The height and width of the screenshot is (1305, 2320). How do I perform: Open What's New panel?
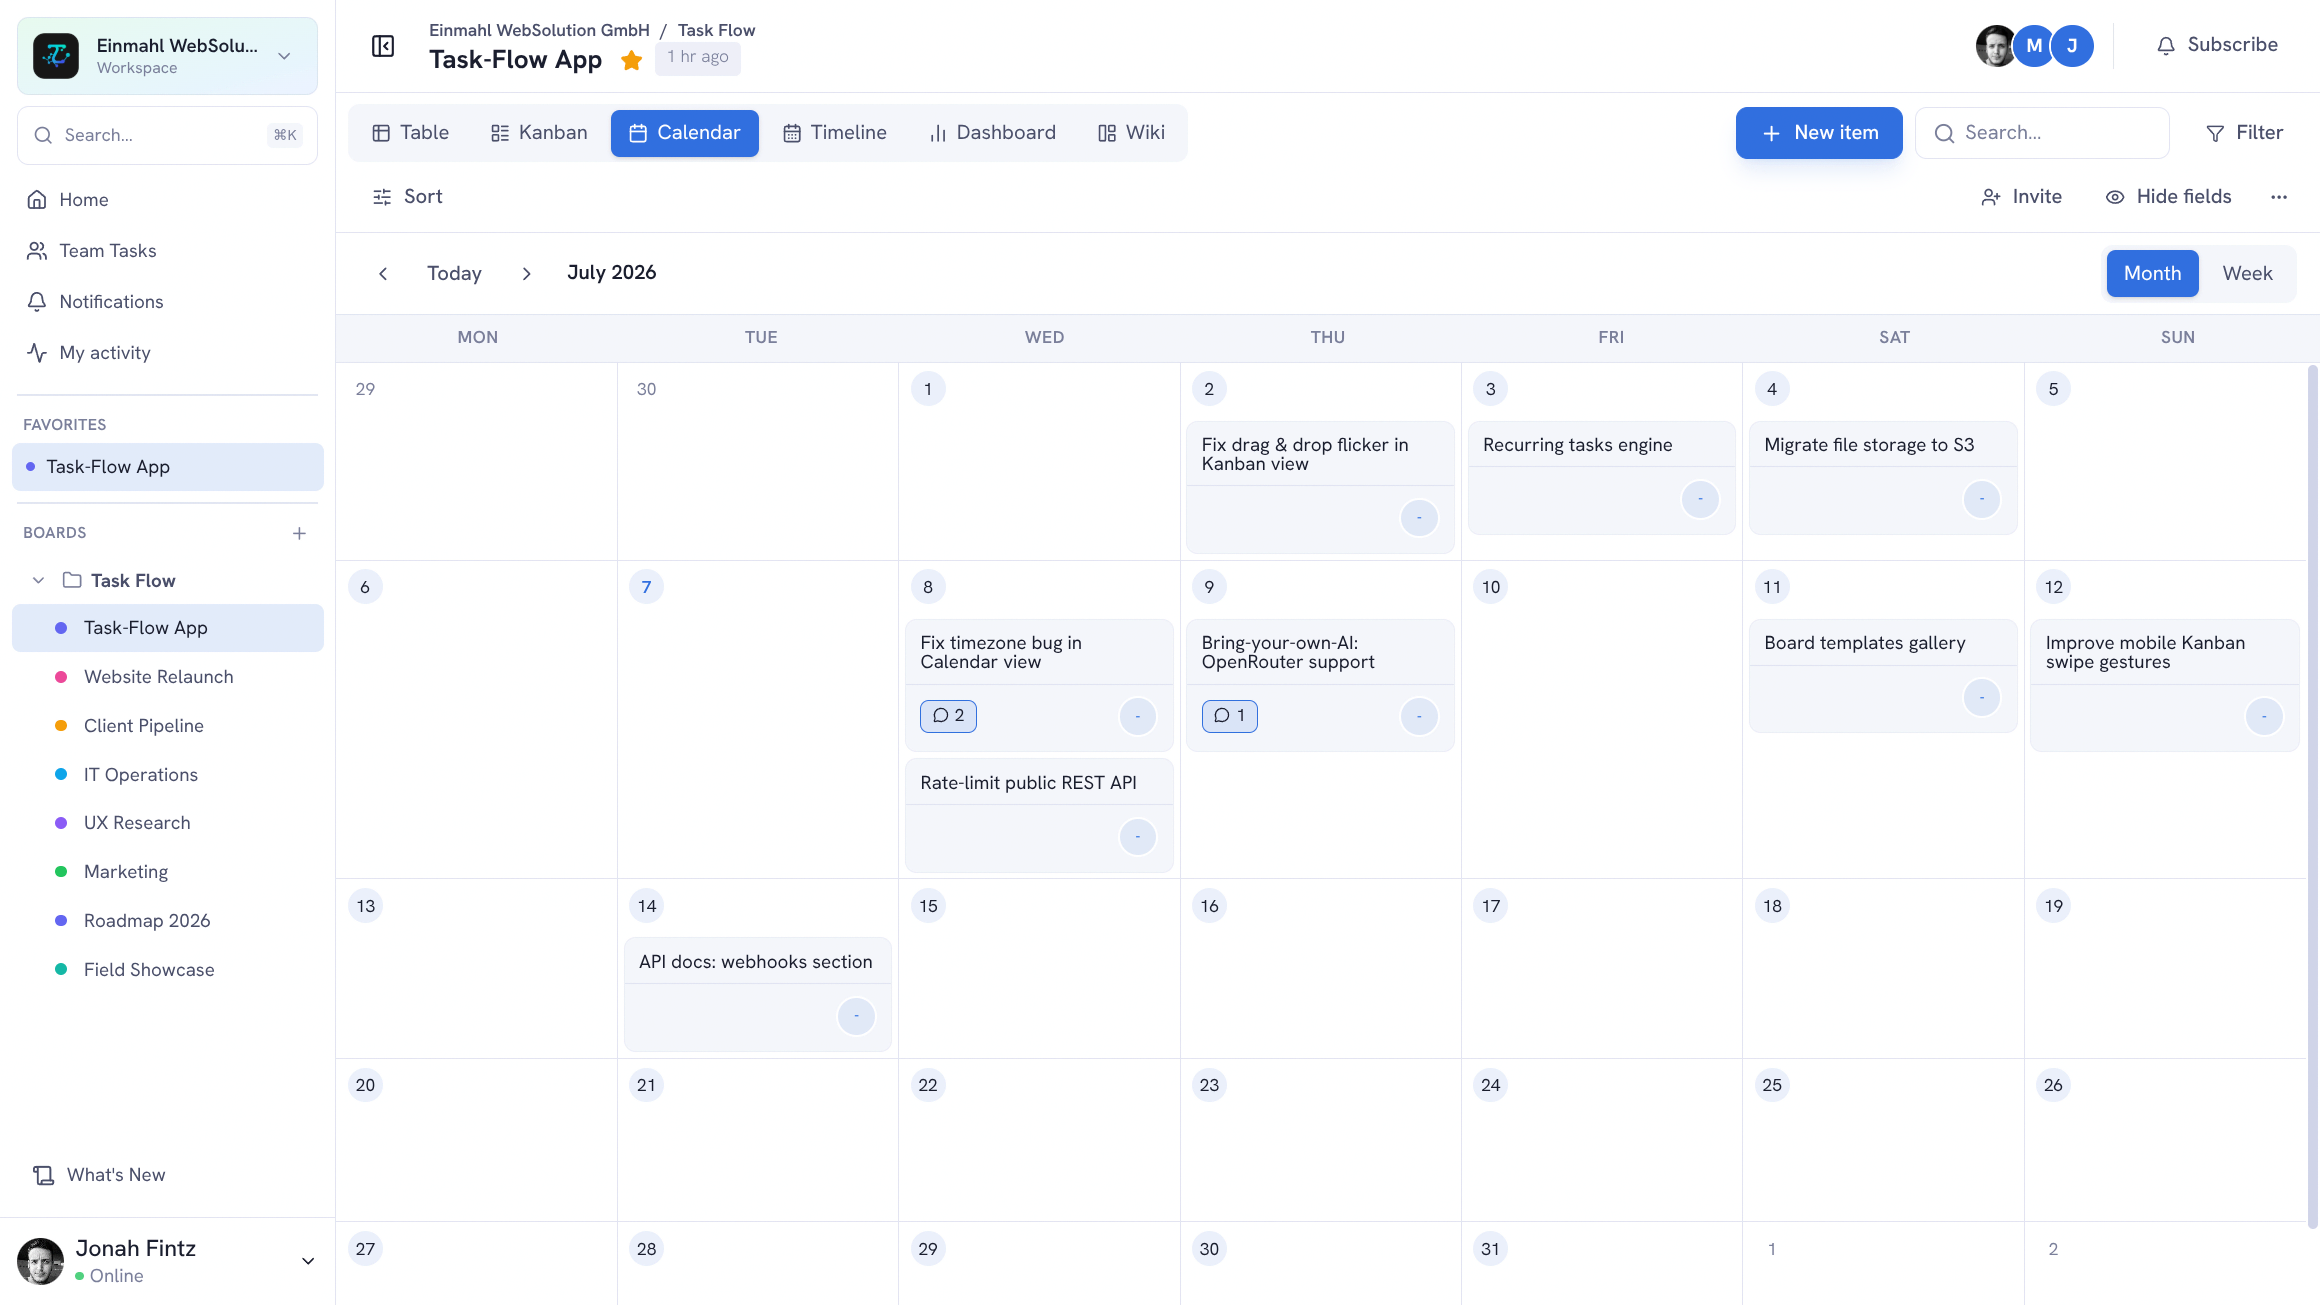tap(100, 1175)
